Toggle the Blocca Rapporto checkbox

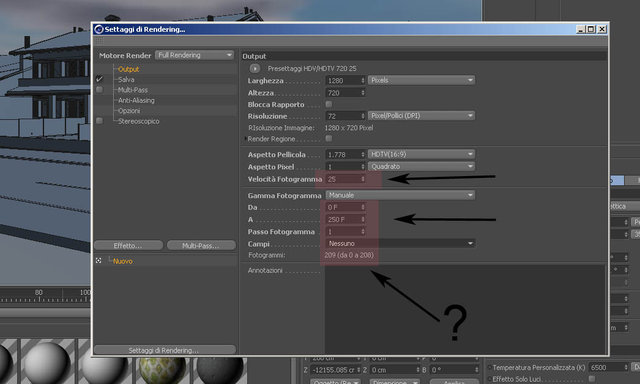329,104
